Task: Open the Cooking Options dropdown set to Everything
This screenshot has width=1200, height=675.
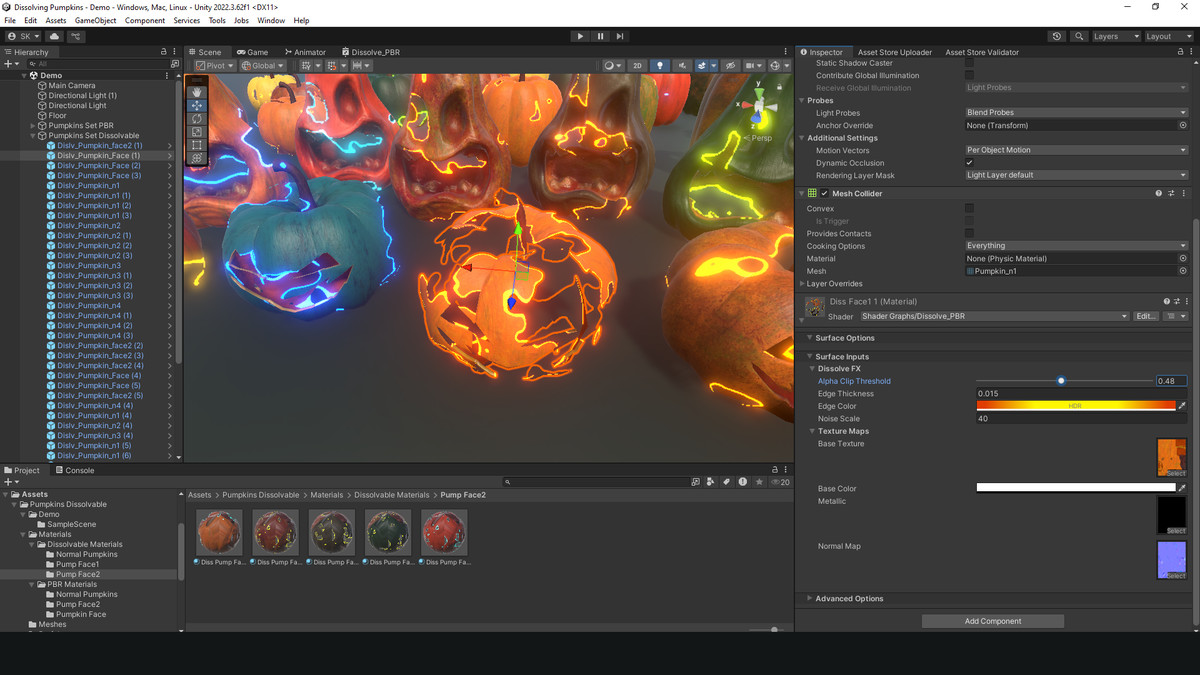Action: 1075,245
